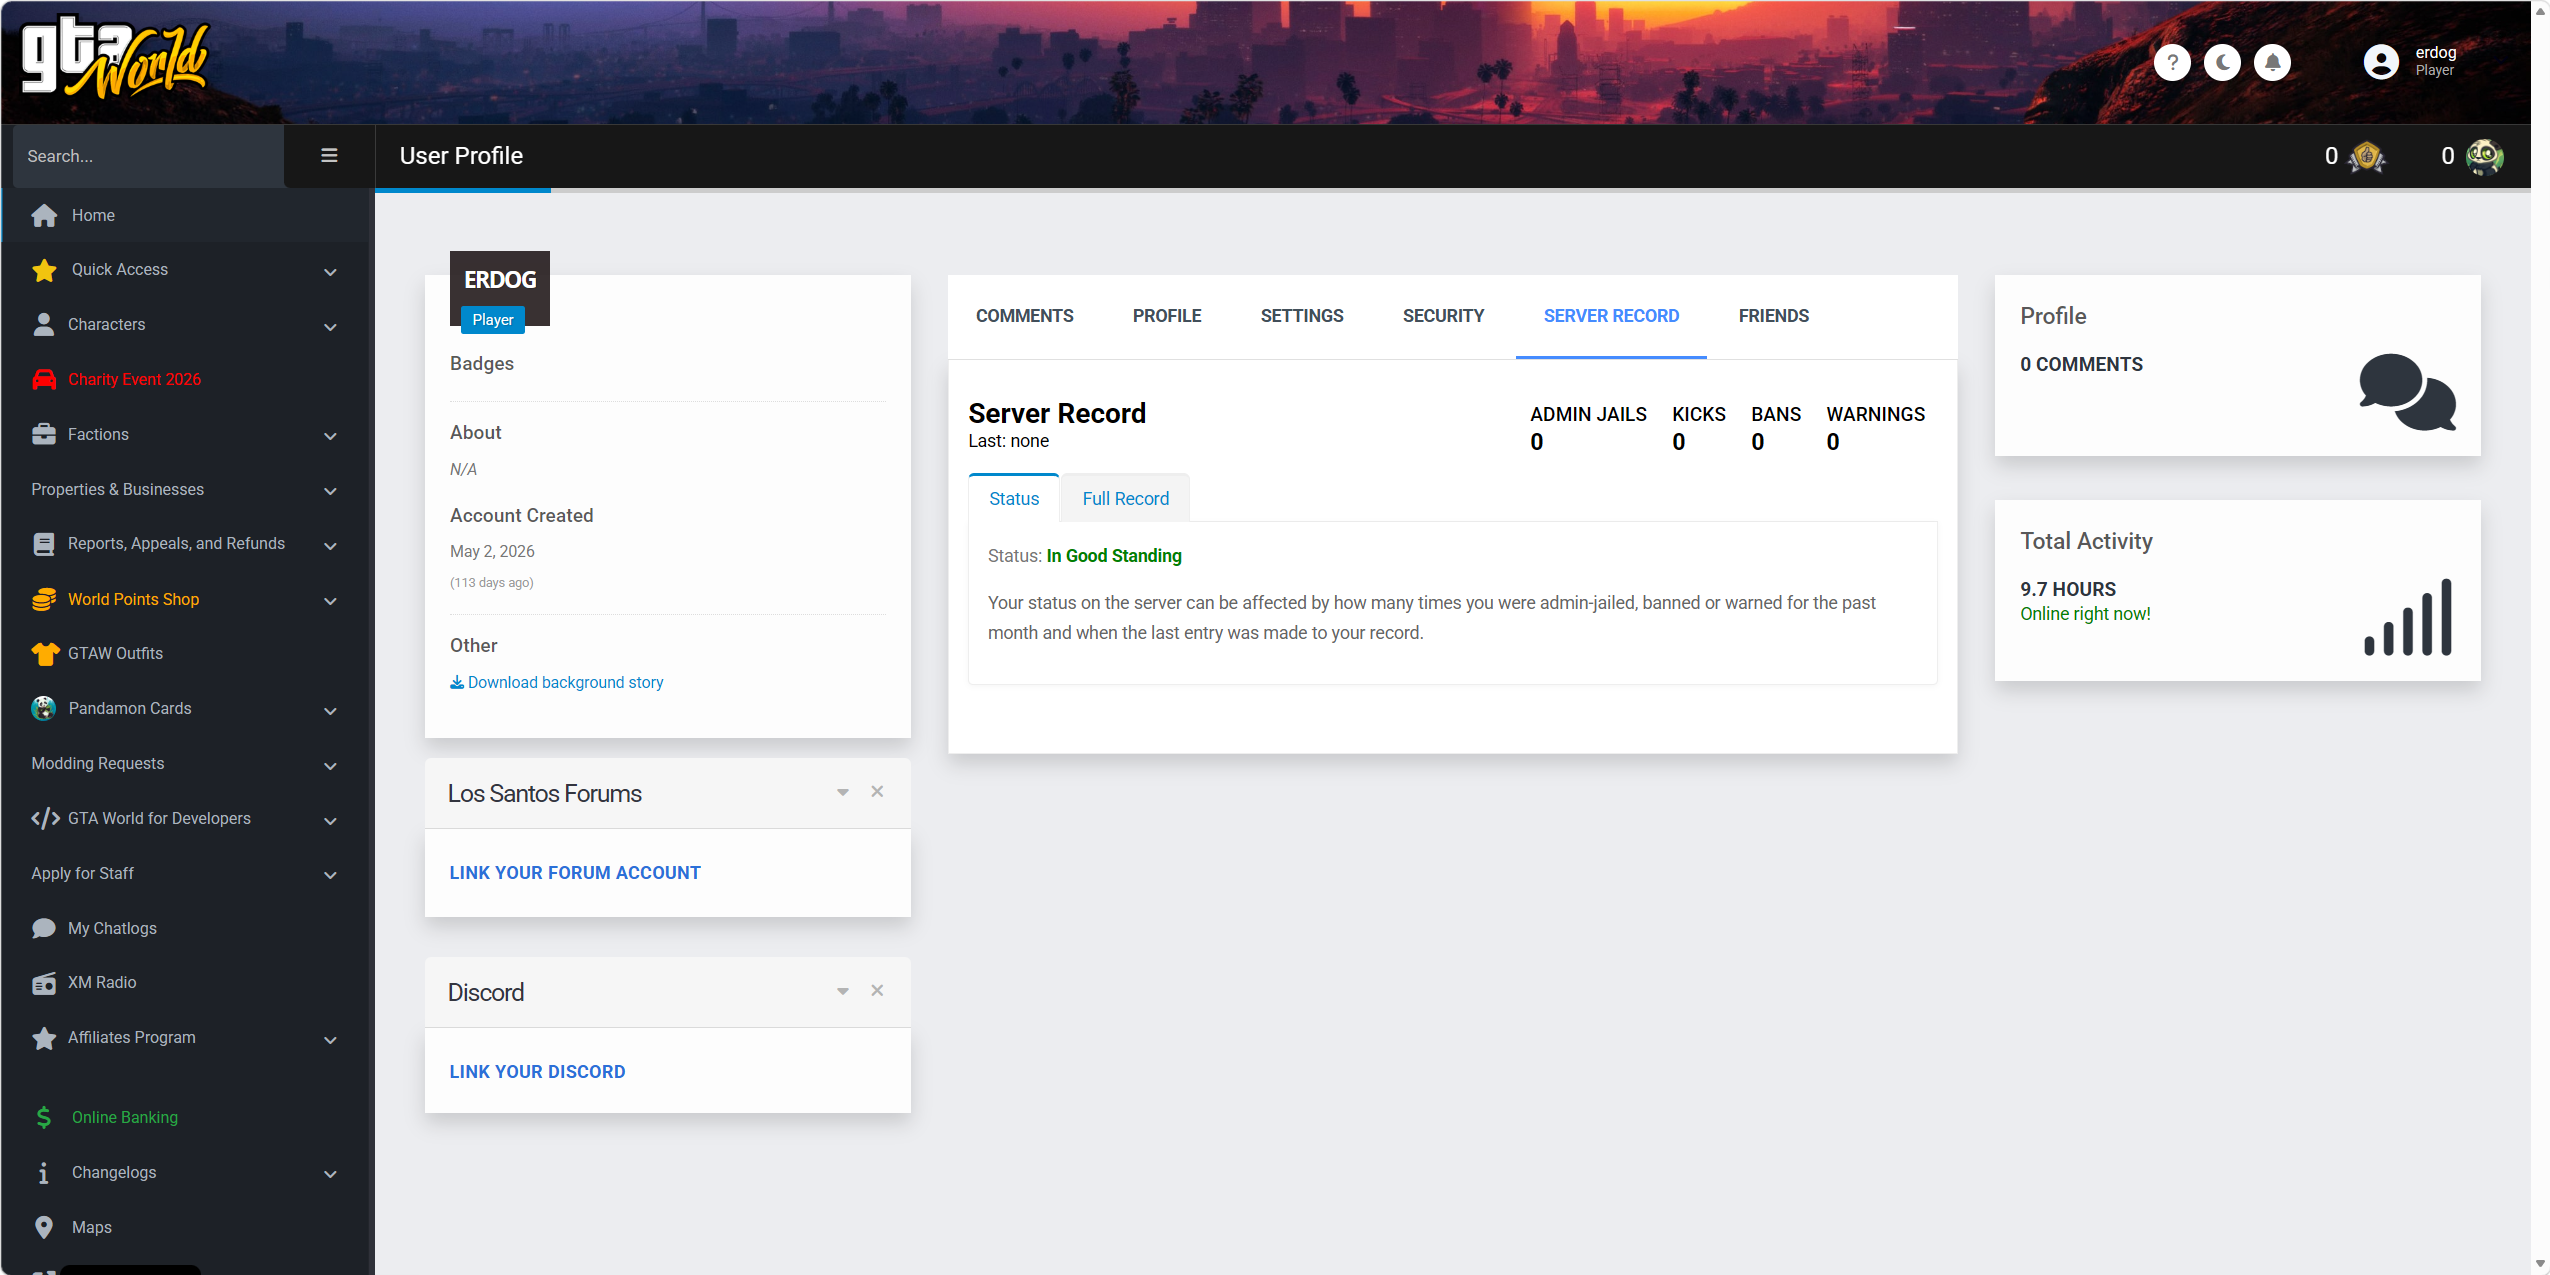Expand Apply for Staff chevron
Screen dimensions: 2550x1275
[x=330, y=876]
